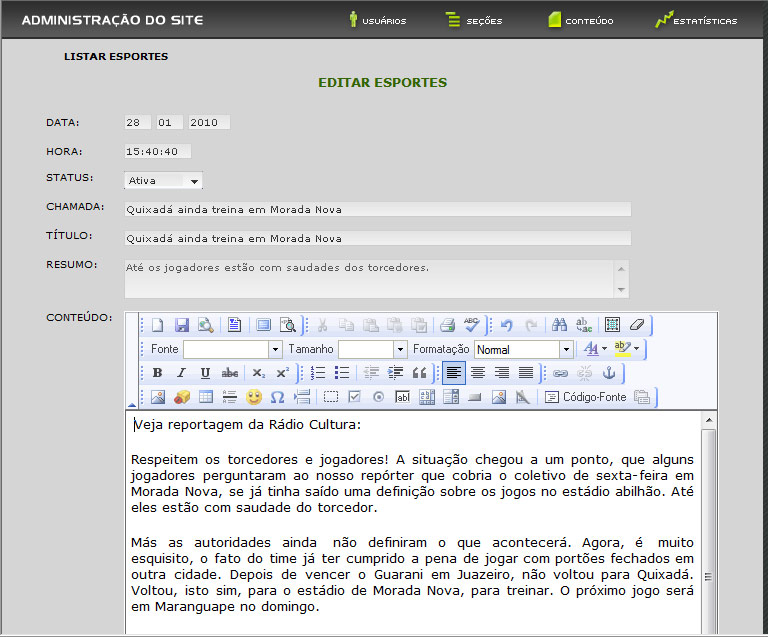768x637 pixels.
Task: Insert a horizontal line
Action: 229,397
